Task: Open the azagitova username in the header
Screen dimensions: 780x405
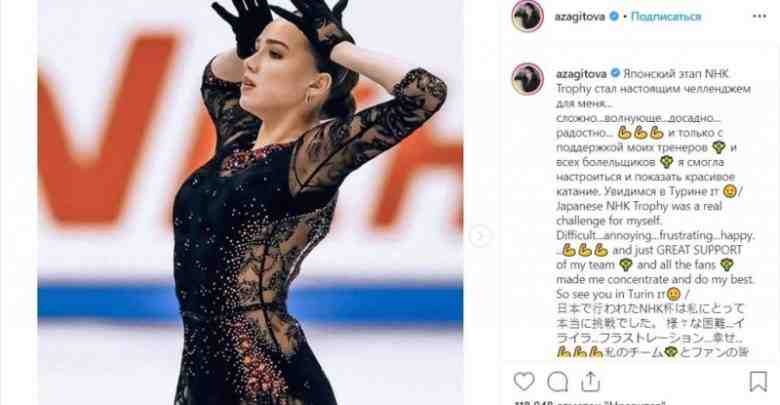Action: 580,16
